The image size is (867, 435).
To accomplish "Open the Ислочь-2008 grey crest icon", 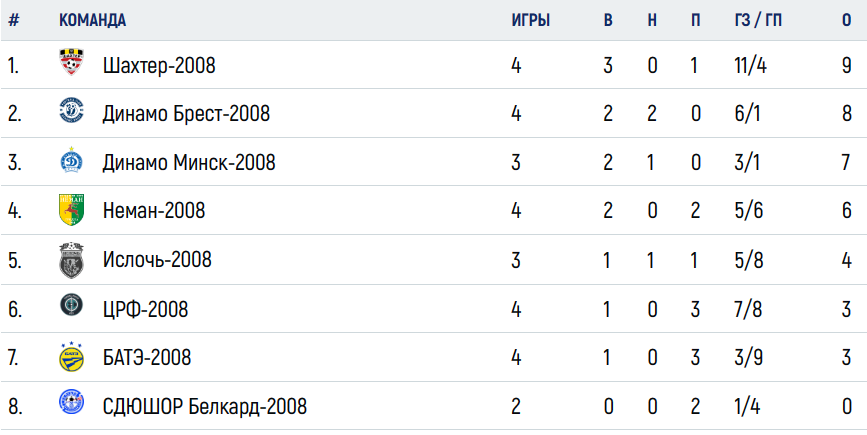I will [71, 260].
